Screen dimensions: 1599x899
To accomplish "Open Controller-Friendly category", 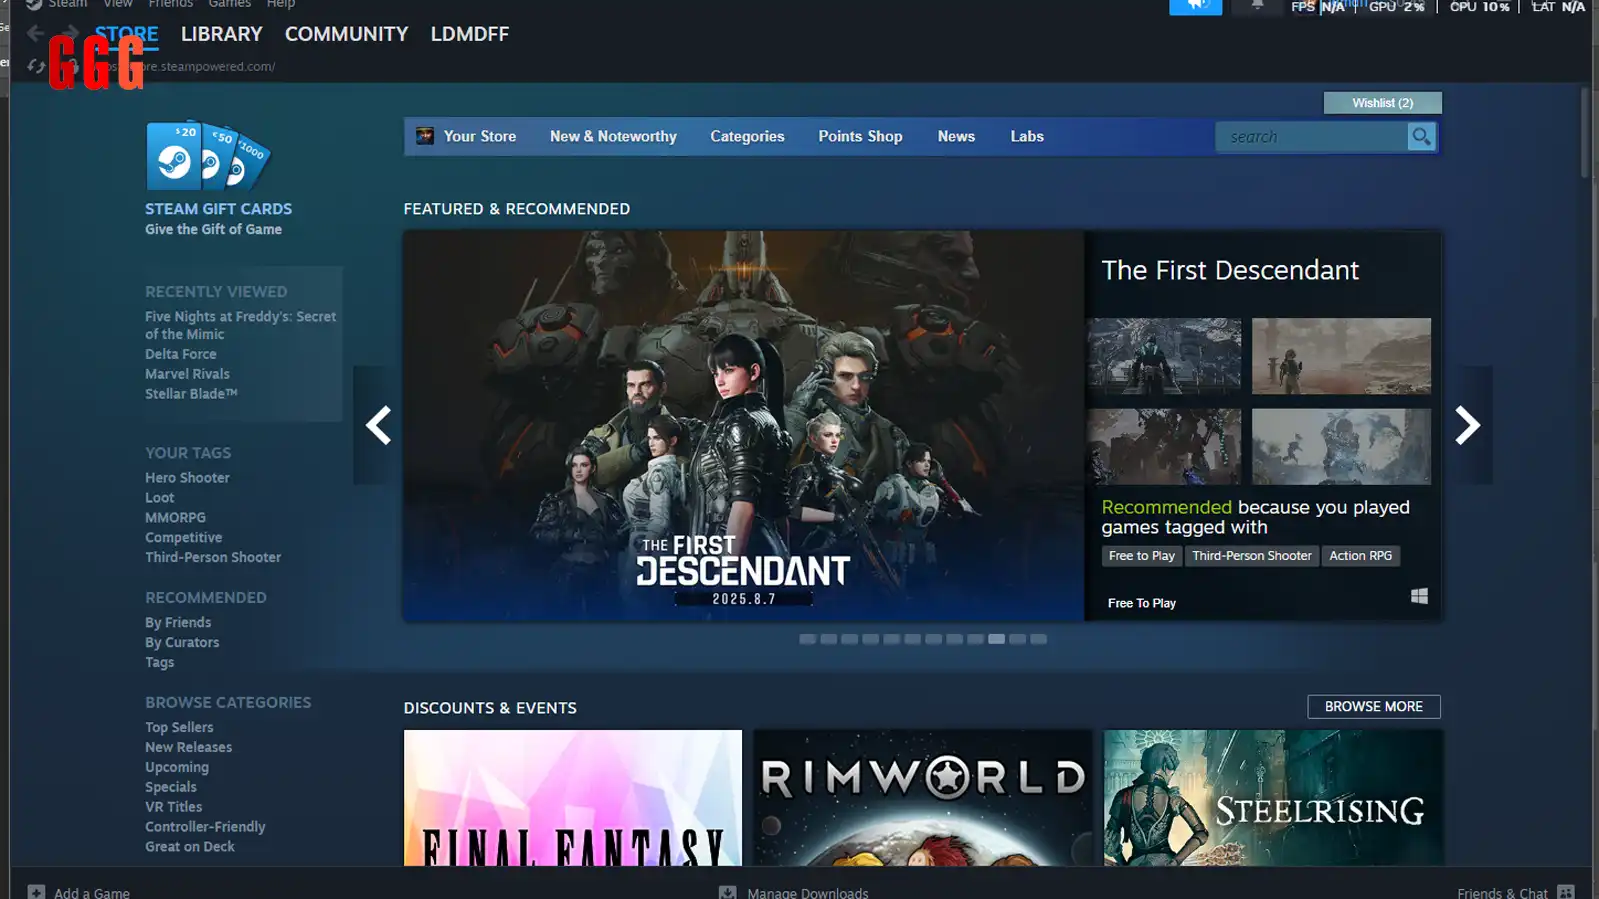I will pyautogui.click(x=205, y=827).
